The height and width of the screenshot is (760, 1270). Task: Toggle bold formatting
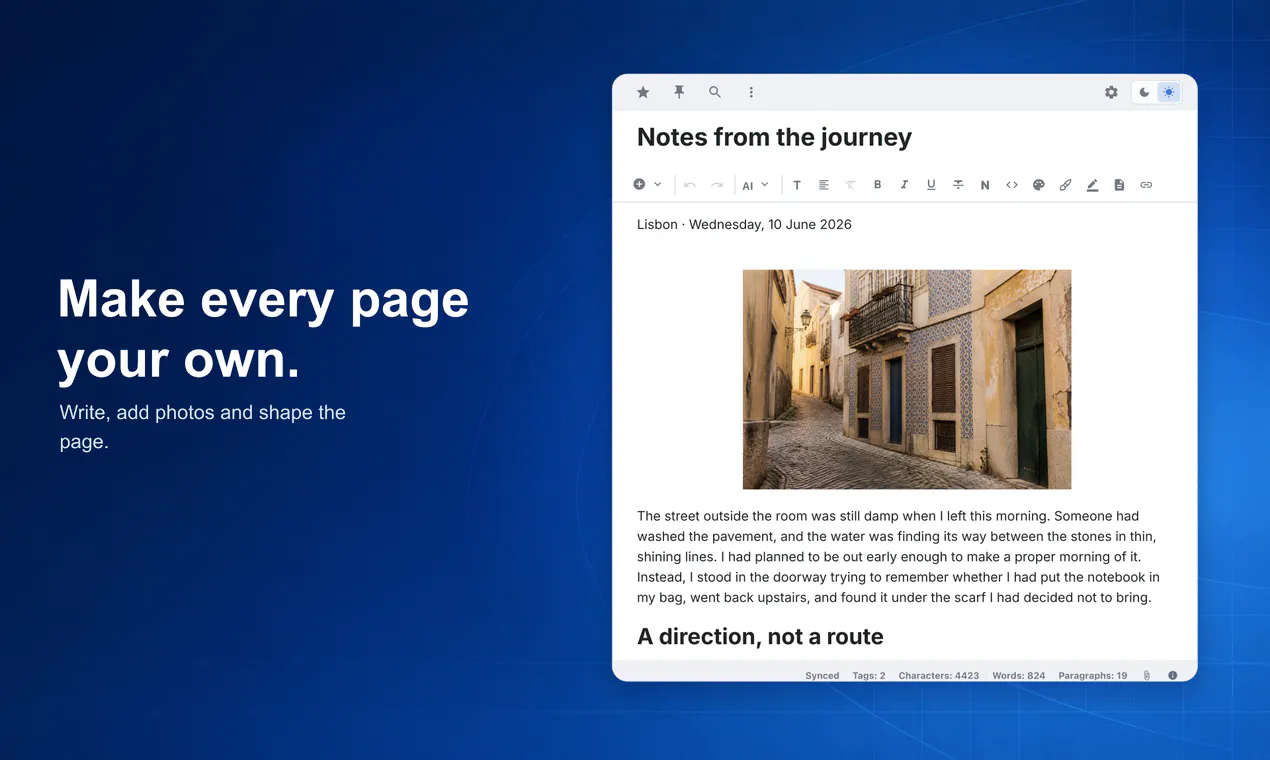click(x=878, y=185)
